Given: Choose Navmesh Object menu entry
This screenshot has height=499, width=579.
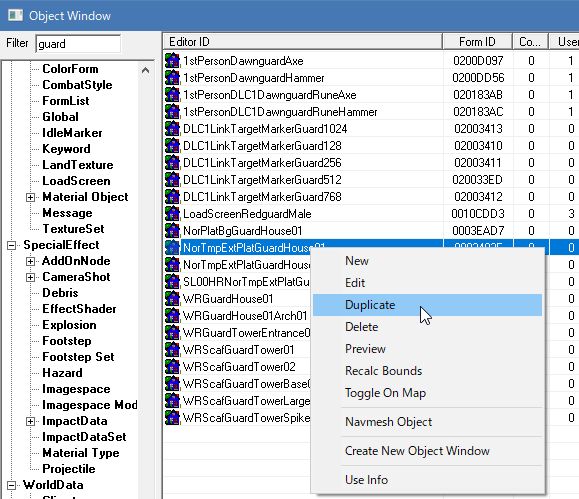Looking at the screenshot, I should [427, 421].
